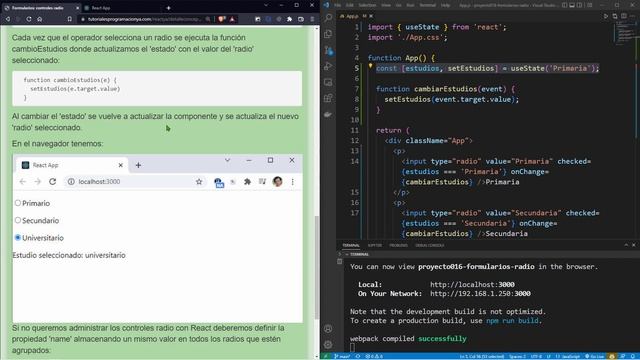
Task: Reload the tutorial page in the browser
Action: coord(29,19)
